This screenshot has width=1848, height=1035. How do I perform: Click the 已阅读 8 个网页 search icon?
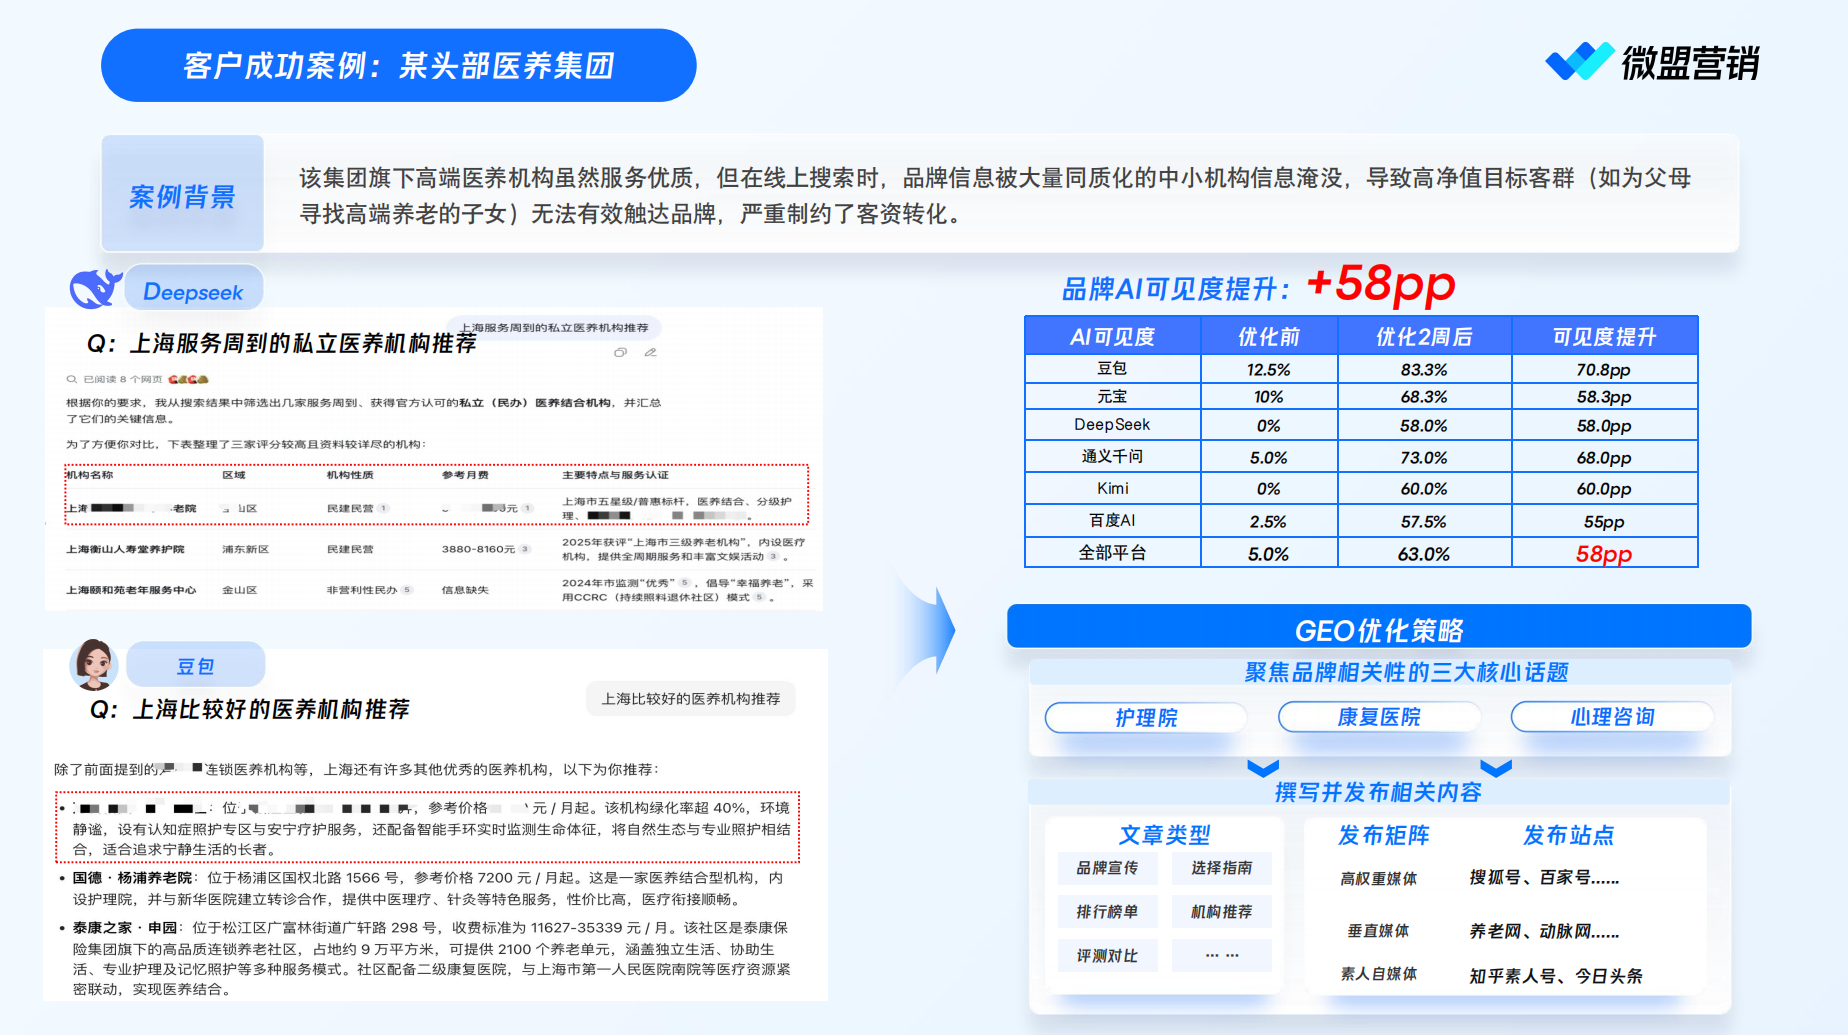point(71,379)
